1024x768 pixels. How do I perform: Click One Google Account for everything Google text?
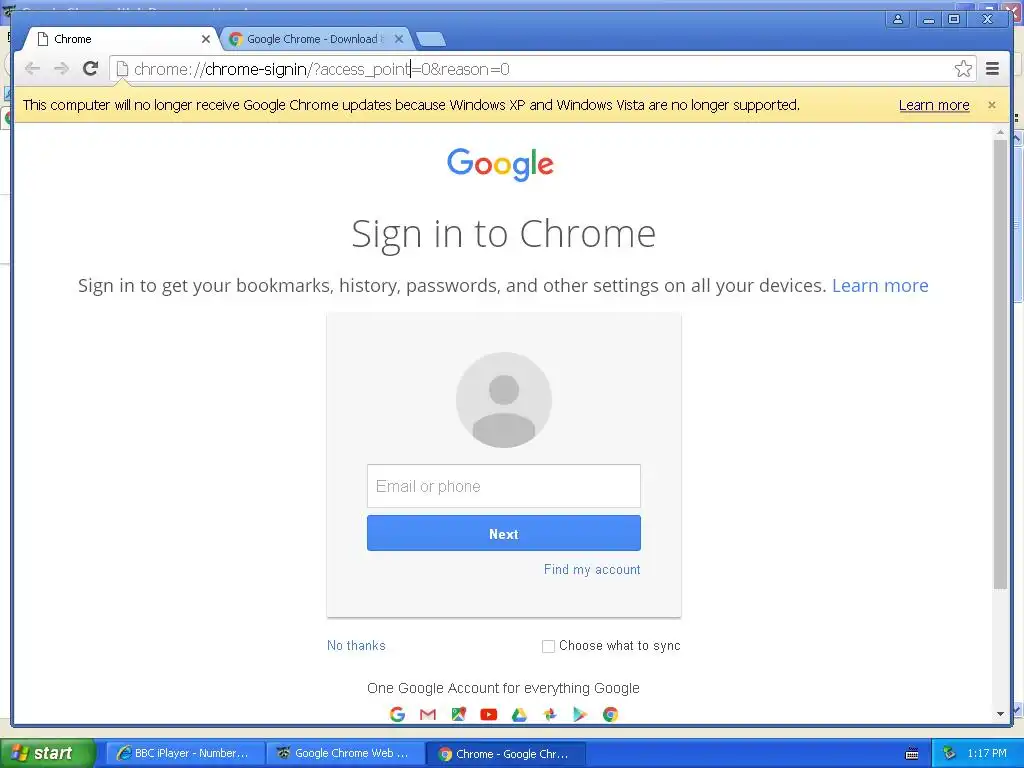pos(503,688)
